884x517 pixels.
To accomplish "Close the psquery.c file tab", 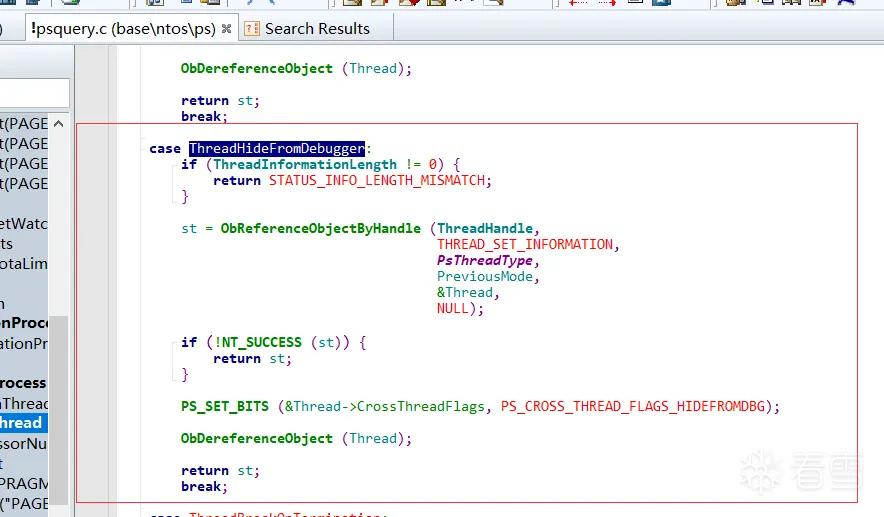I will 227,29.
